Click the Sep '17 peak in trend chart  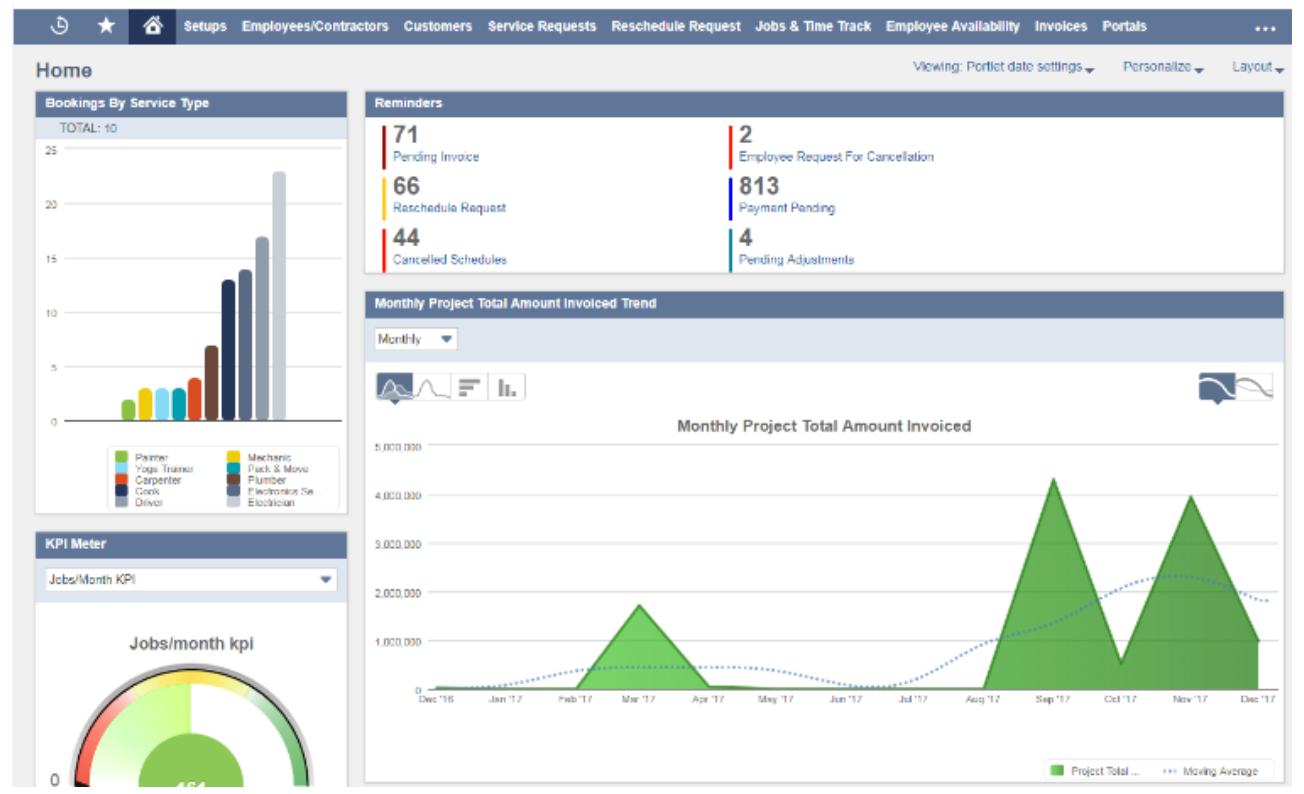tap(1053, 480)
